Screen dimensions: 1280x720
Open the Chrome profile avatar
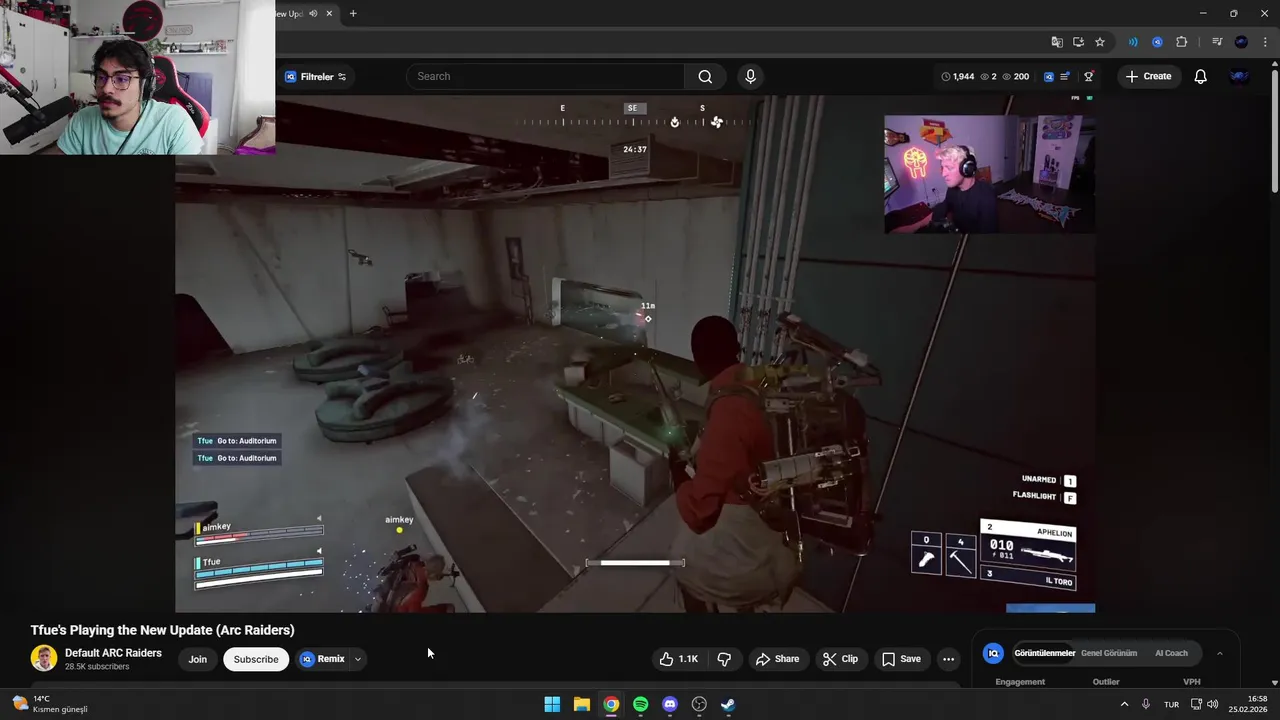tap(1241, 42)
